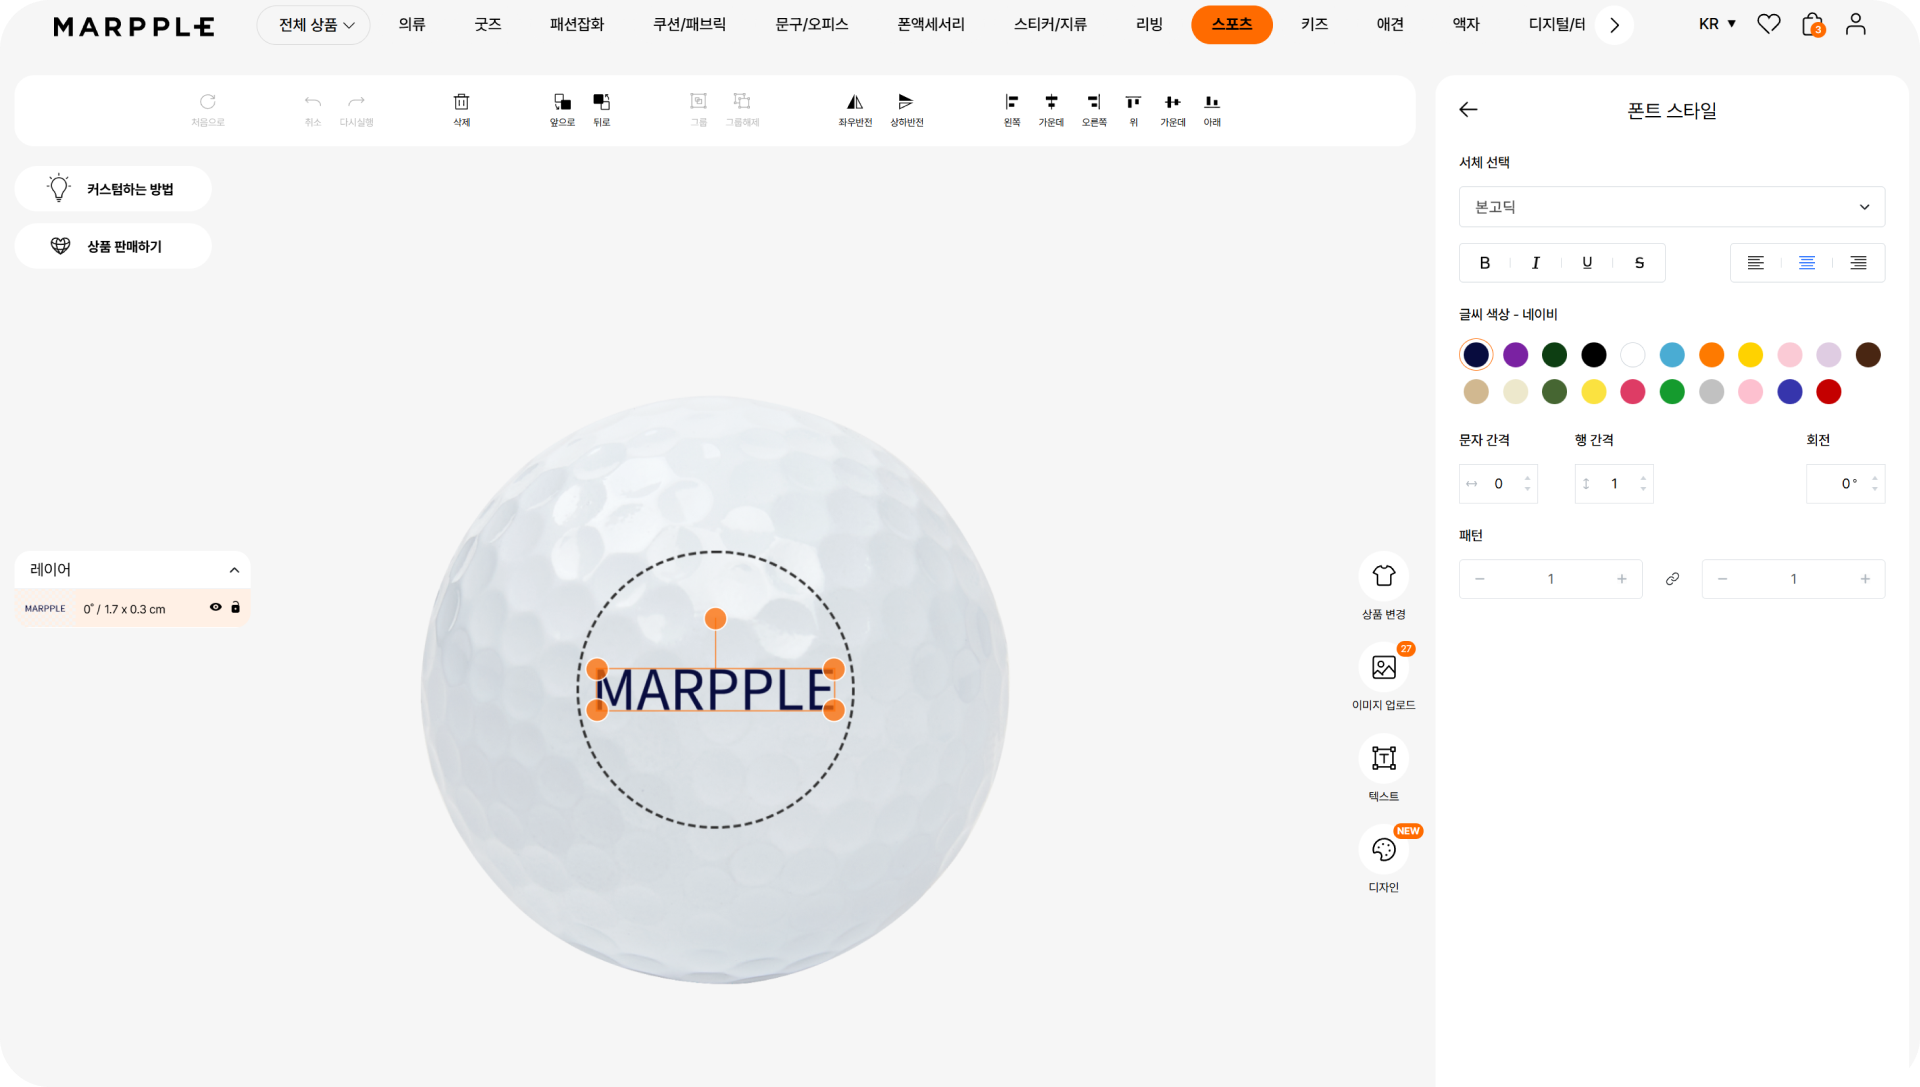Click the delete (삭제) trash icon
This screenshot has width=1920, height=1087.
pyautogui.click(x=461, y=103)
